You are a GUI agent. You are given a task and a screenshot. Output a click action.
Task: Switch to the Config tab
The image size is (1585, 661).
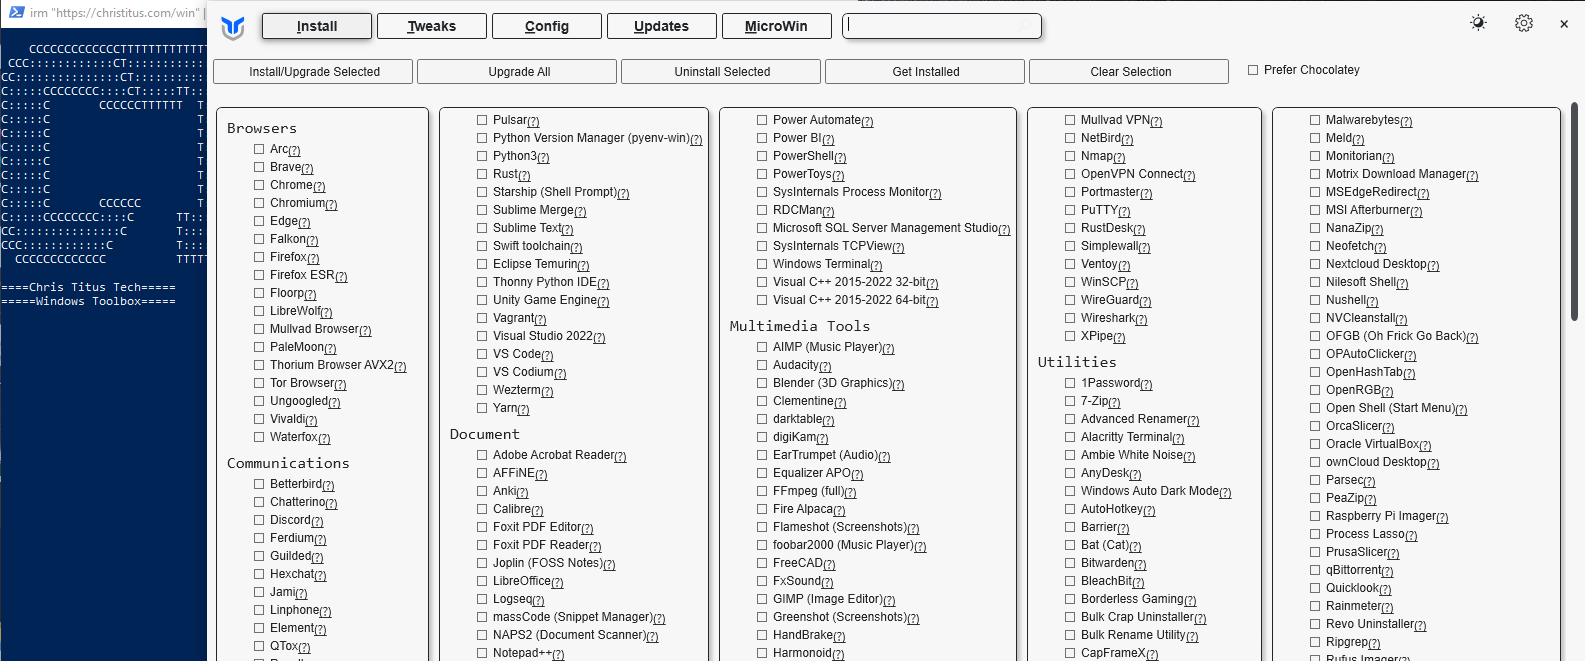547,26
